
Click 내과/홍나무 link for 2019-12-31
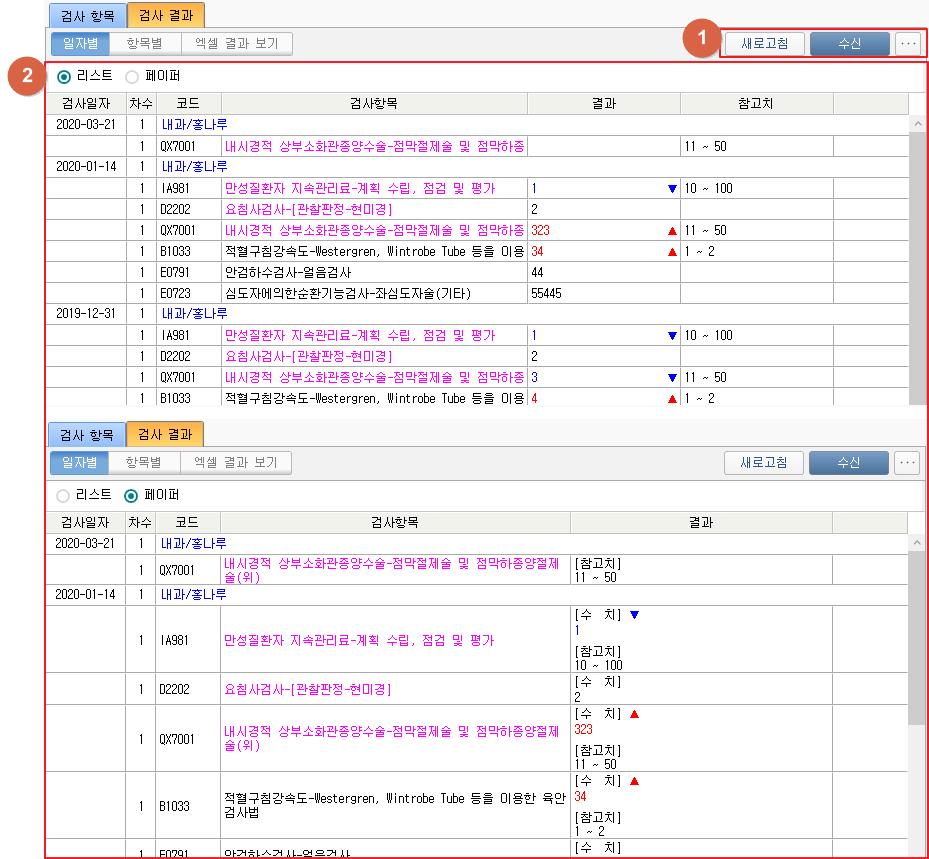tap(195, 314)
